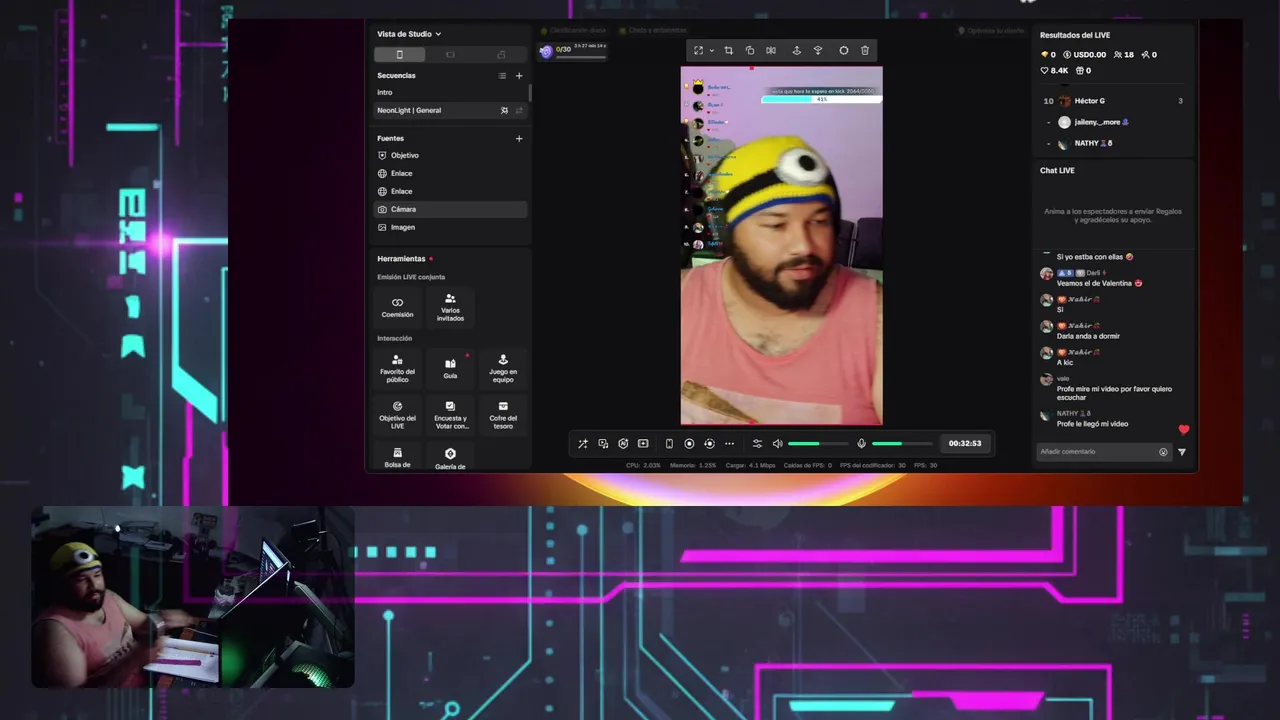Image resolution: width=1280 pixels, height=720 pixels.
Task: Click the chat filter funnel icon
Action: click(x=1181, y=452)
